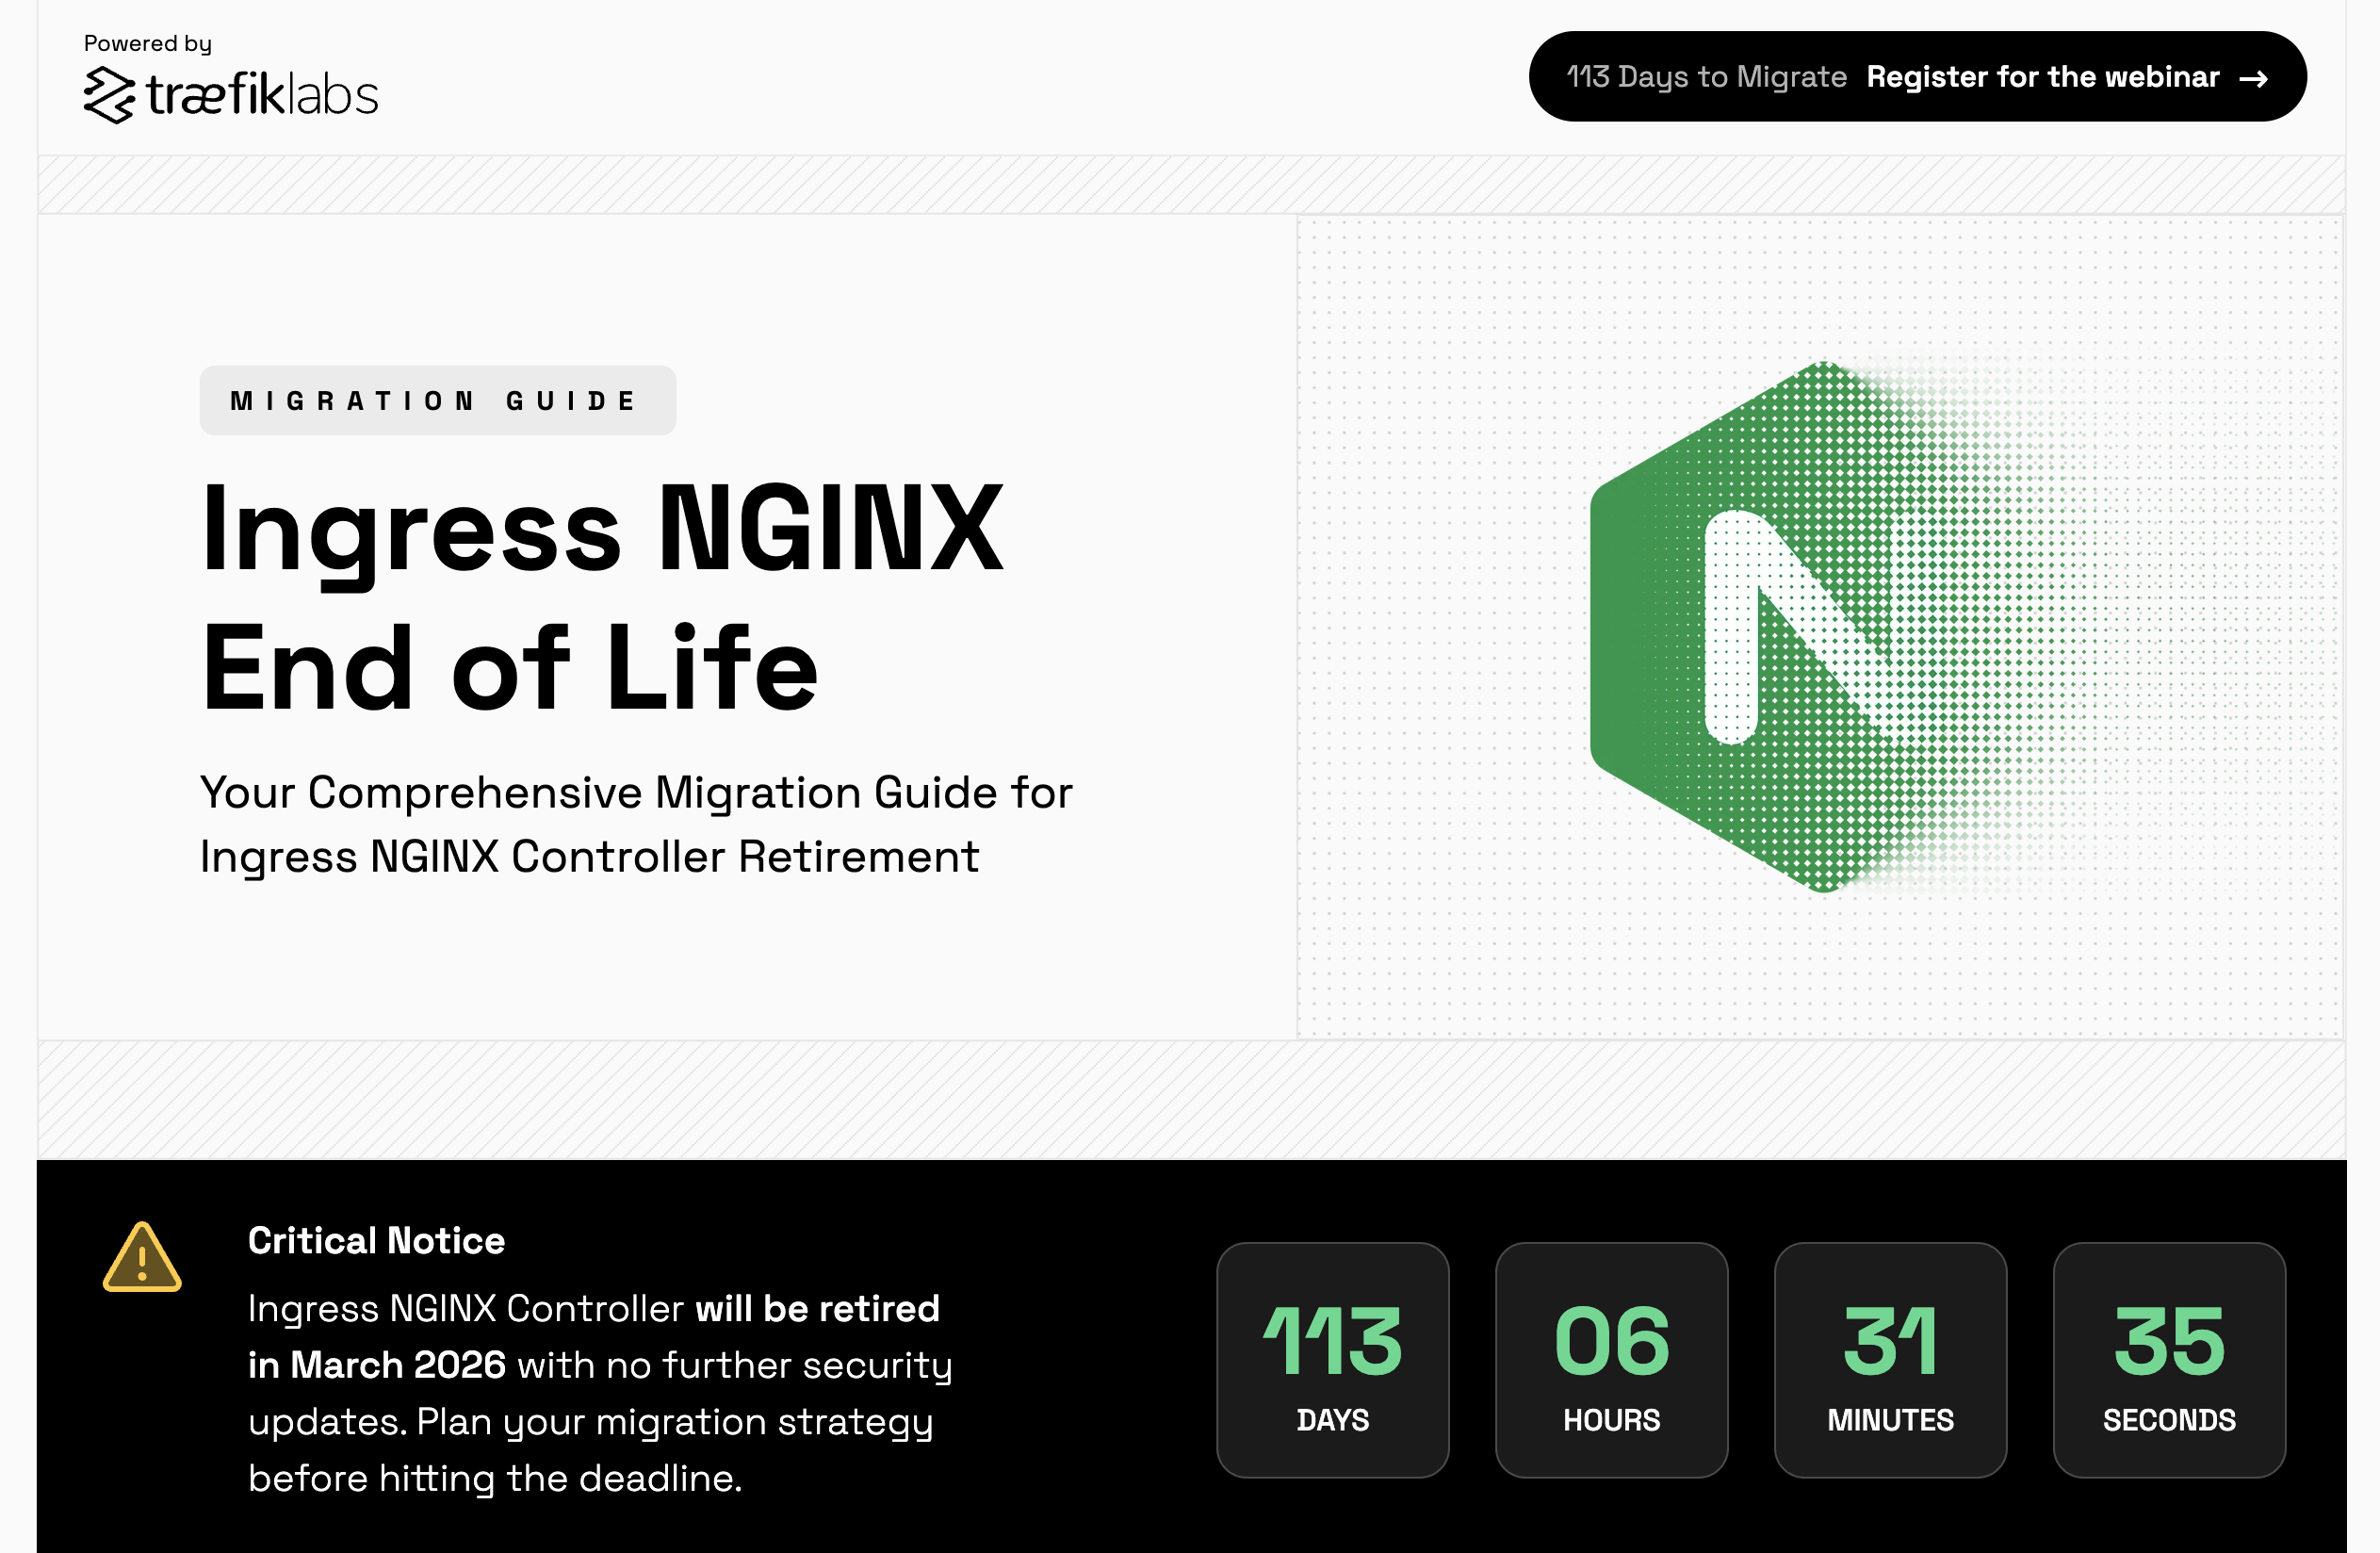
Task: Click the Critical Notice heading
Action: click(376, 1240)
